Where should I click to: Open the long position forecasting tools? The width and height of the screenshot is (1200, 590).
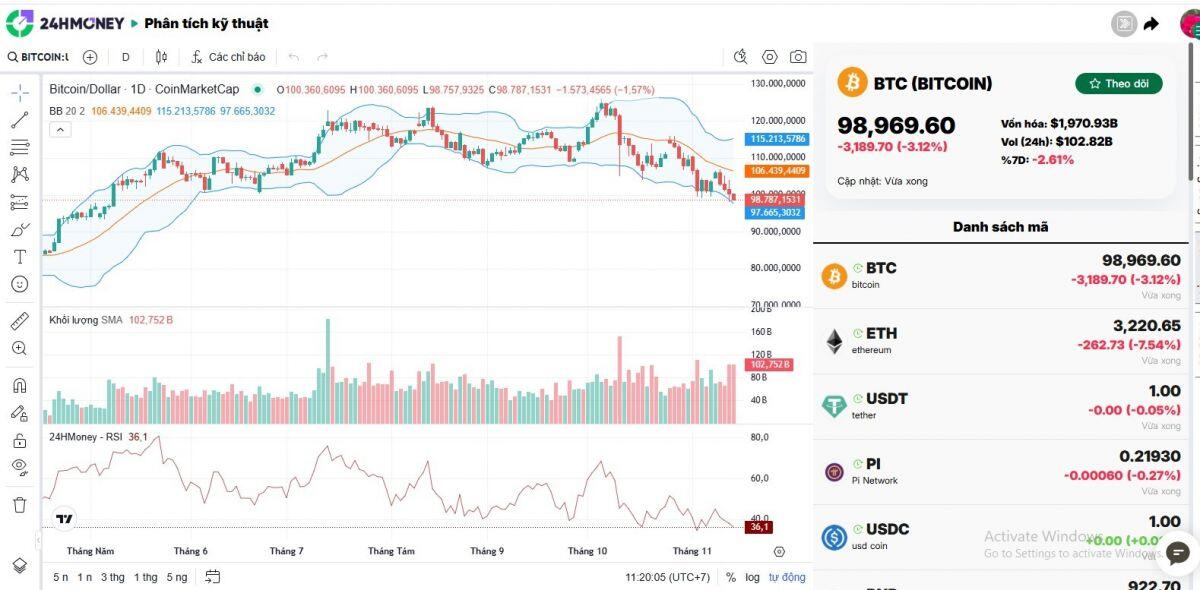(19, 202)
